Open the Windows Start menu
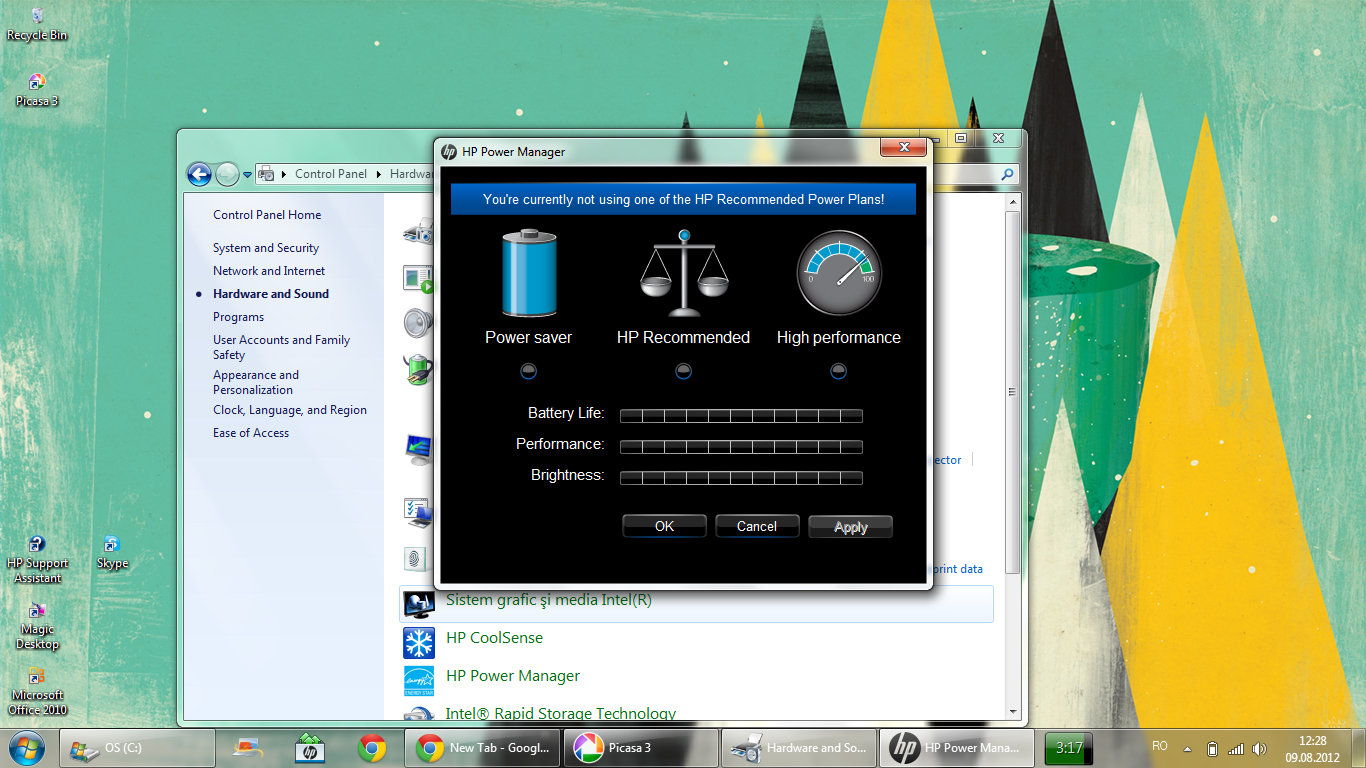The width and height of the screenshot is (1366, 768). (x=26, y=747)
